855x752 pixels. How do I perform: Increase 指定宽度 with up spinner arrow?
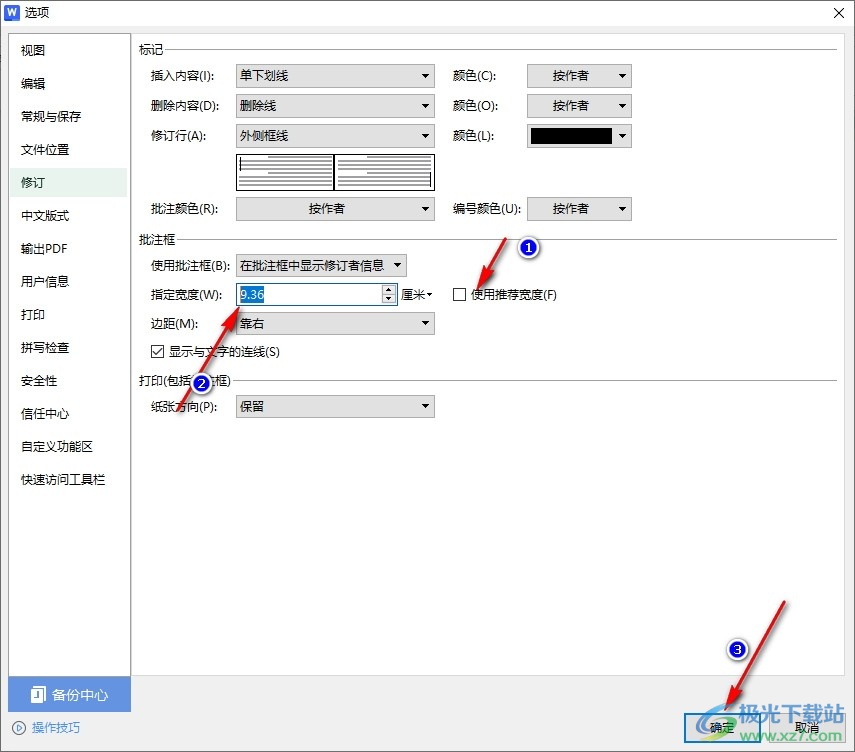389,290
